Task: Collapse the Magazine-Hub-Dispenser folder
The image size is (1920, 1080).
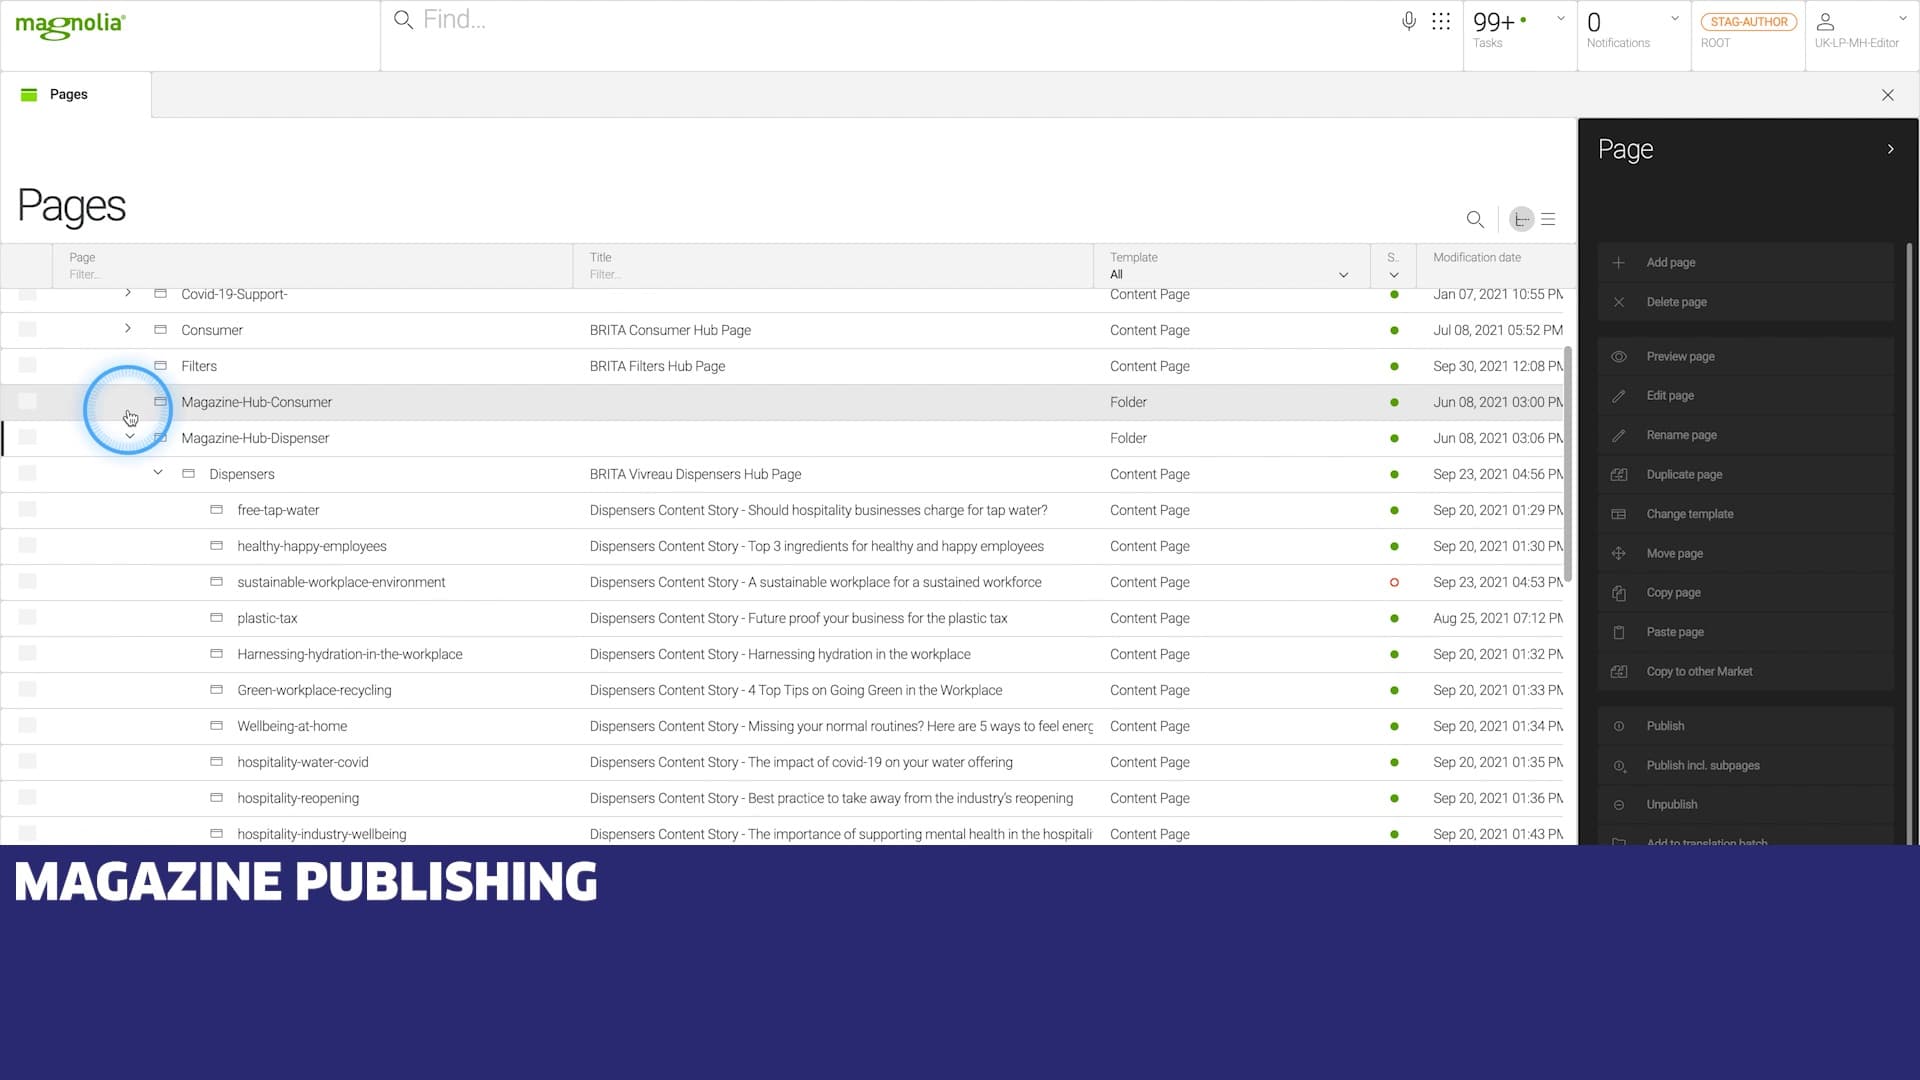Action: [130, 436]
